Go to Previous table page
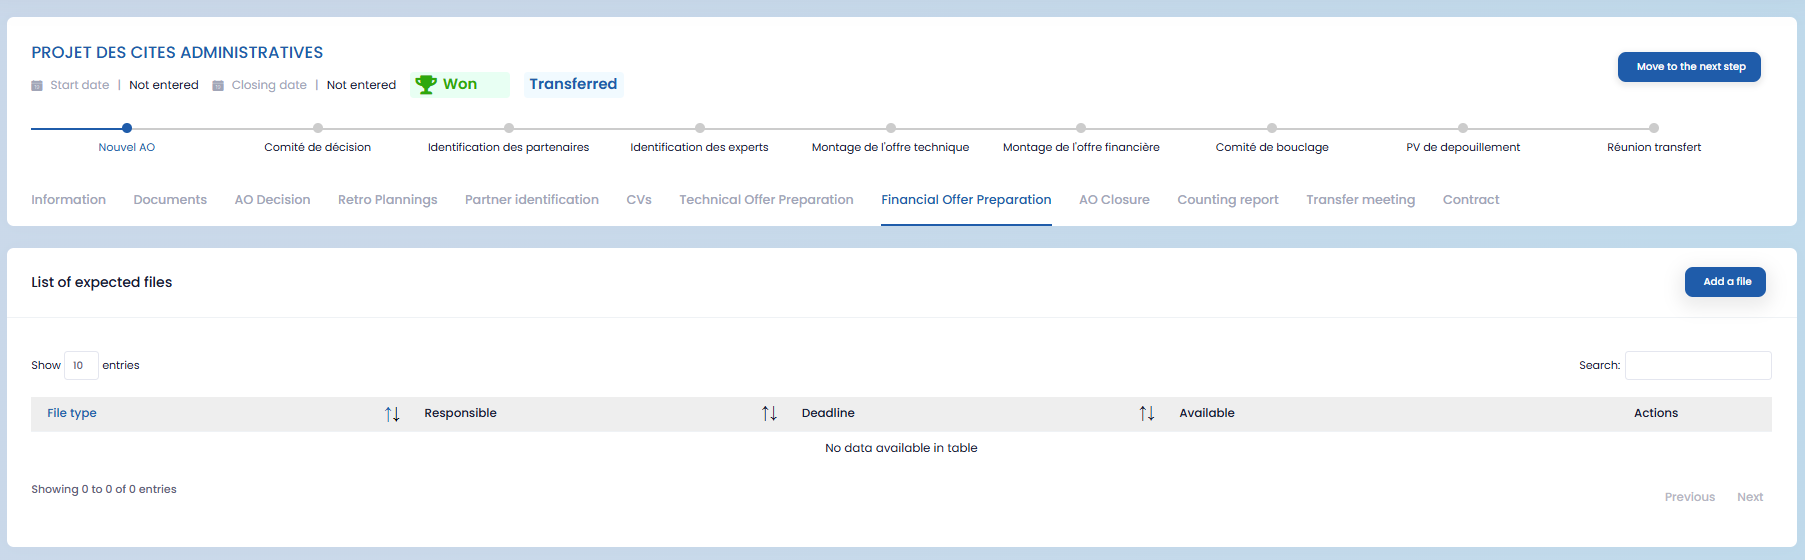Image resolution: width=1805 pixels, height=560 pixels. pos(1690,497)
